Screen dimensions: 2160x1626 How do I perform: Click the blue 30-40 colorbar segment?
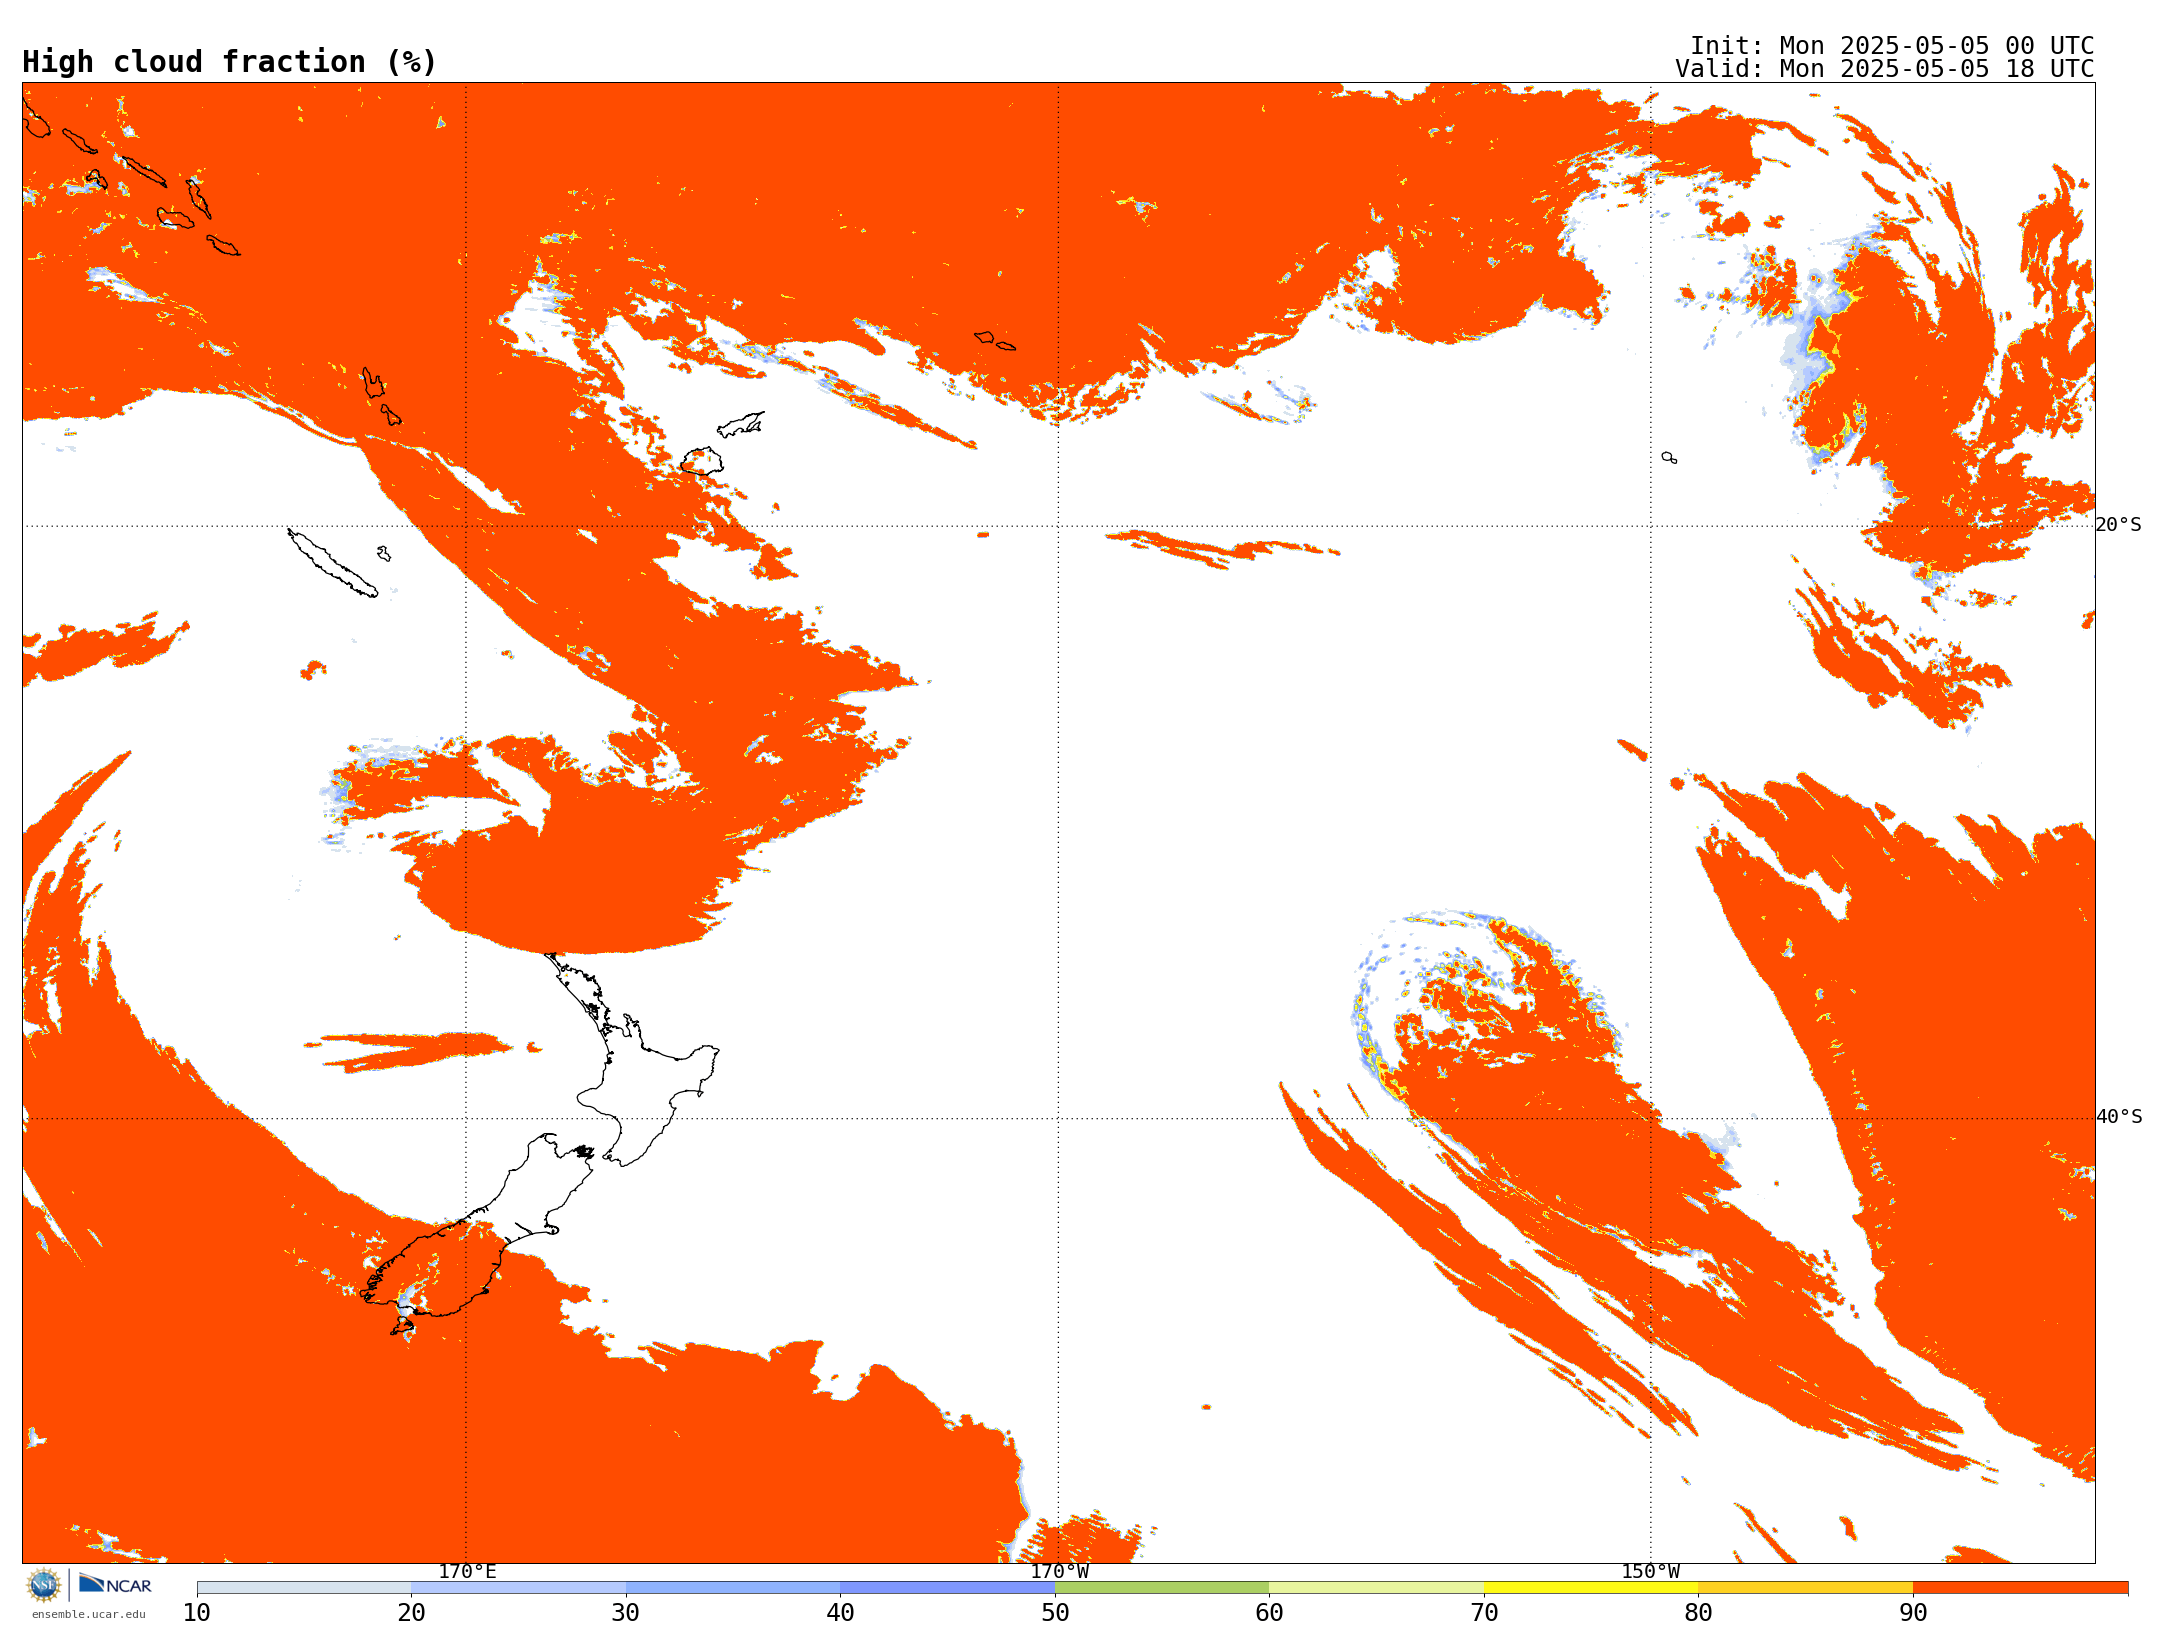[x=733, y=1587]
